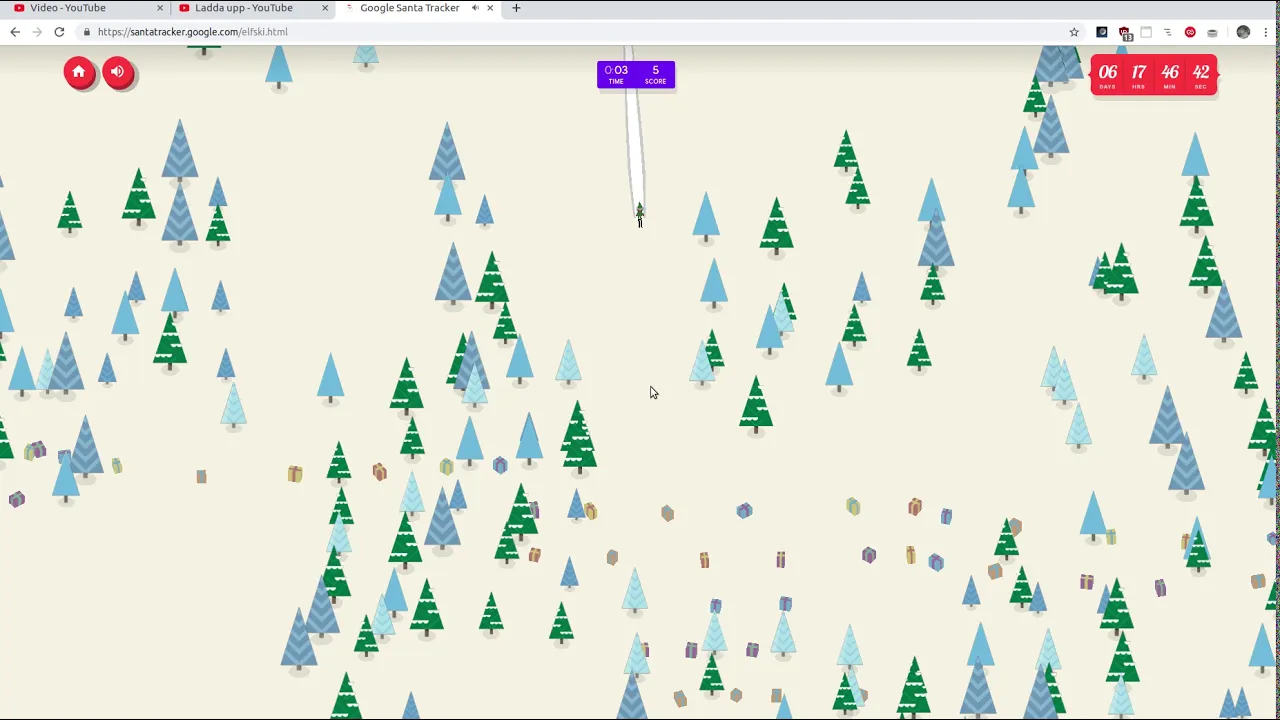The width and height of the screenshot is (1280, 720).
Task: Open the Chrome three-dot menu
Action: pos(1266,32)
